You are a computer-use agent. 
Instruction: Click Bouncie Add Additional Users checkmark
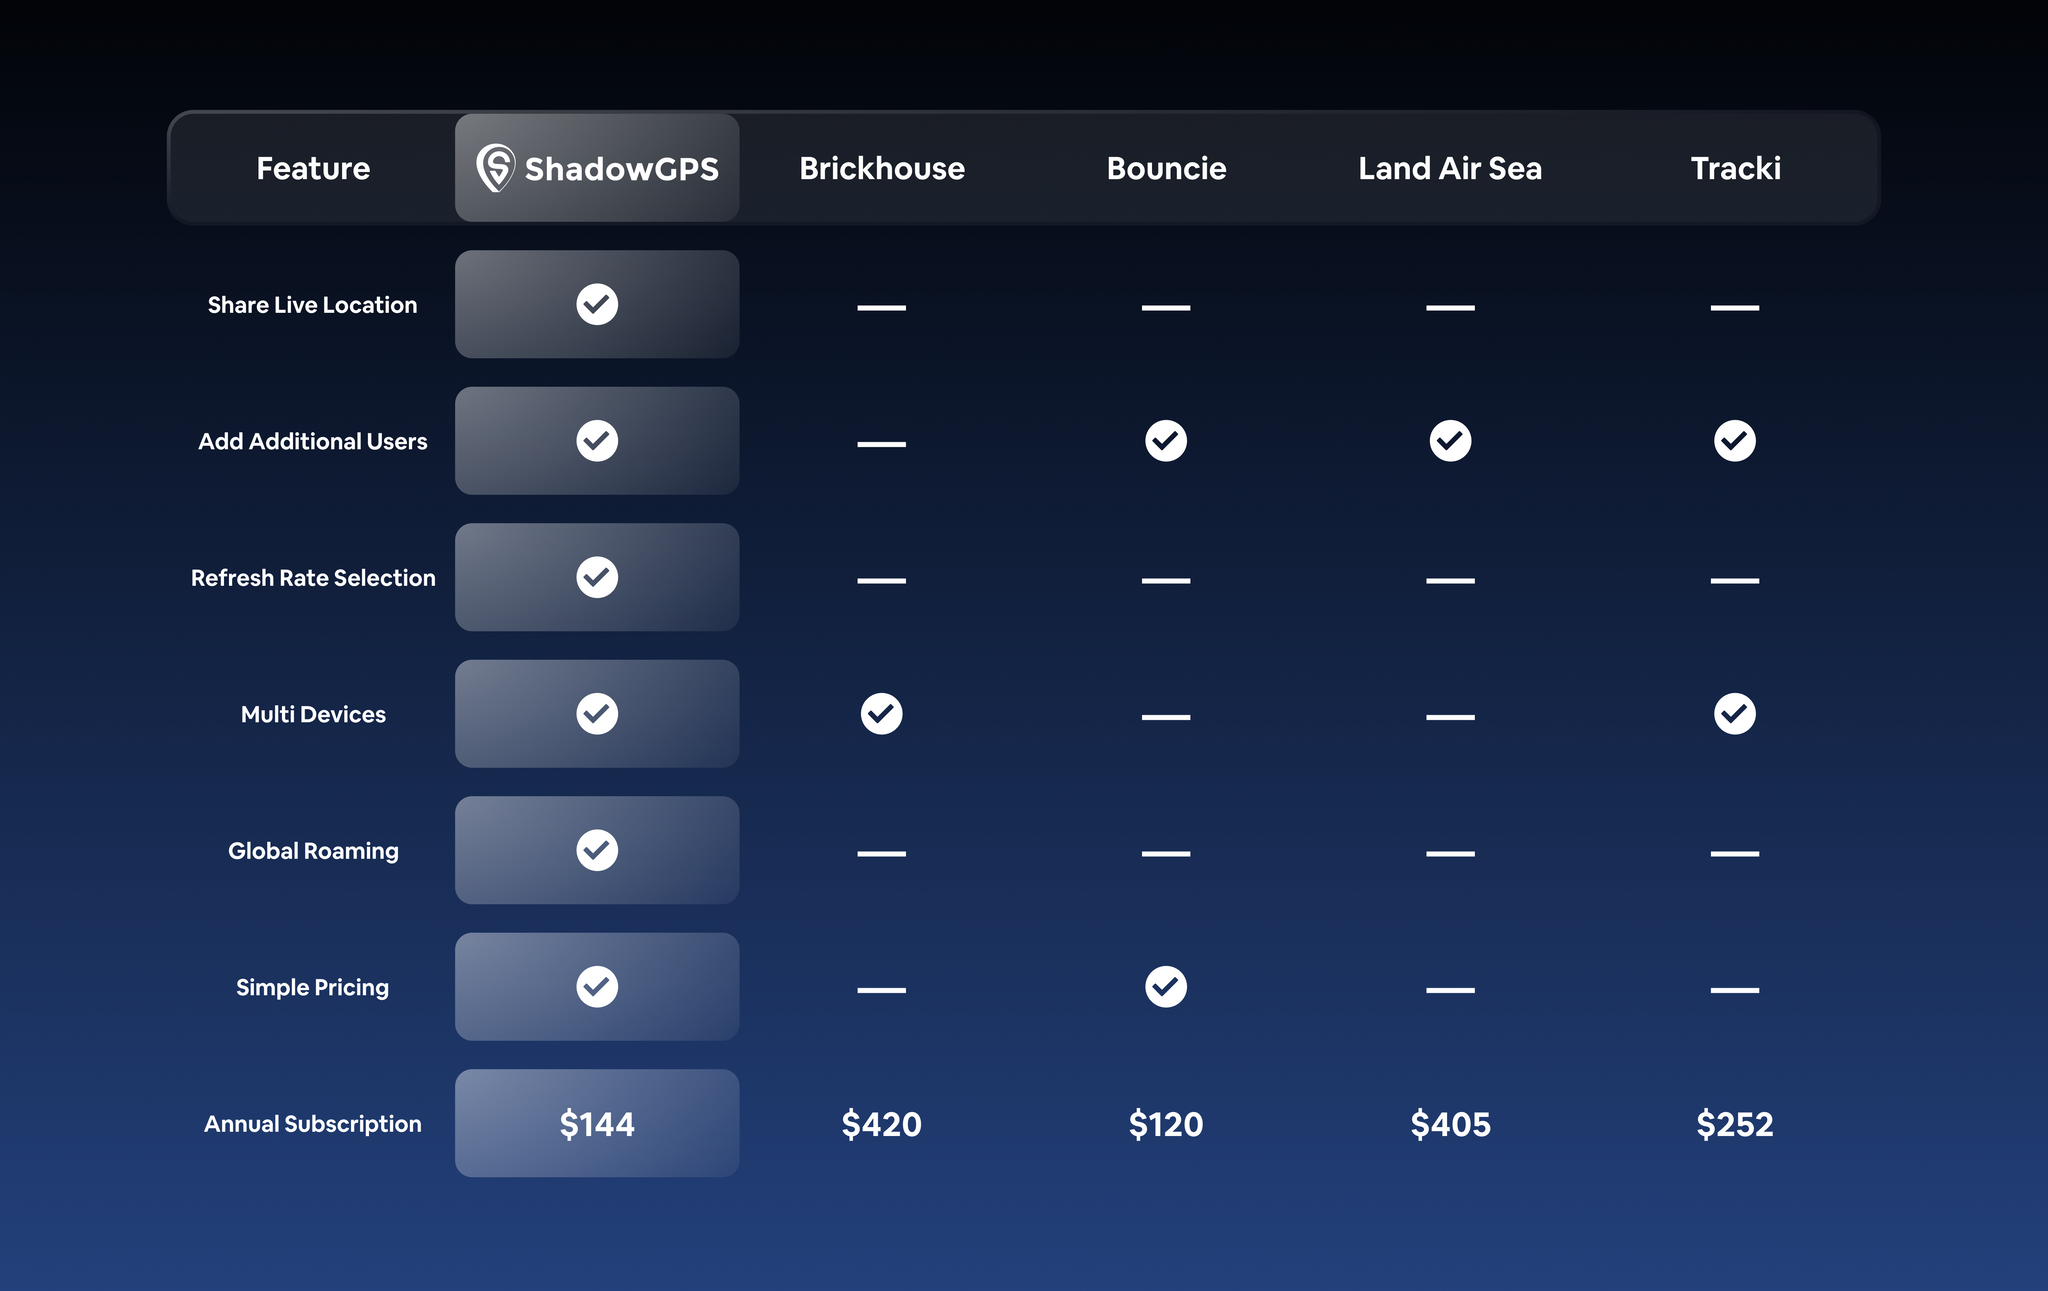click(x=1166, y=441)
